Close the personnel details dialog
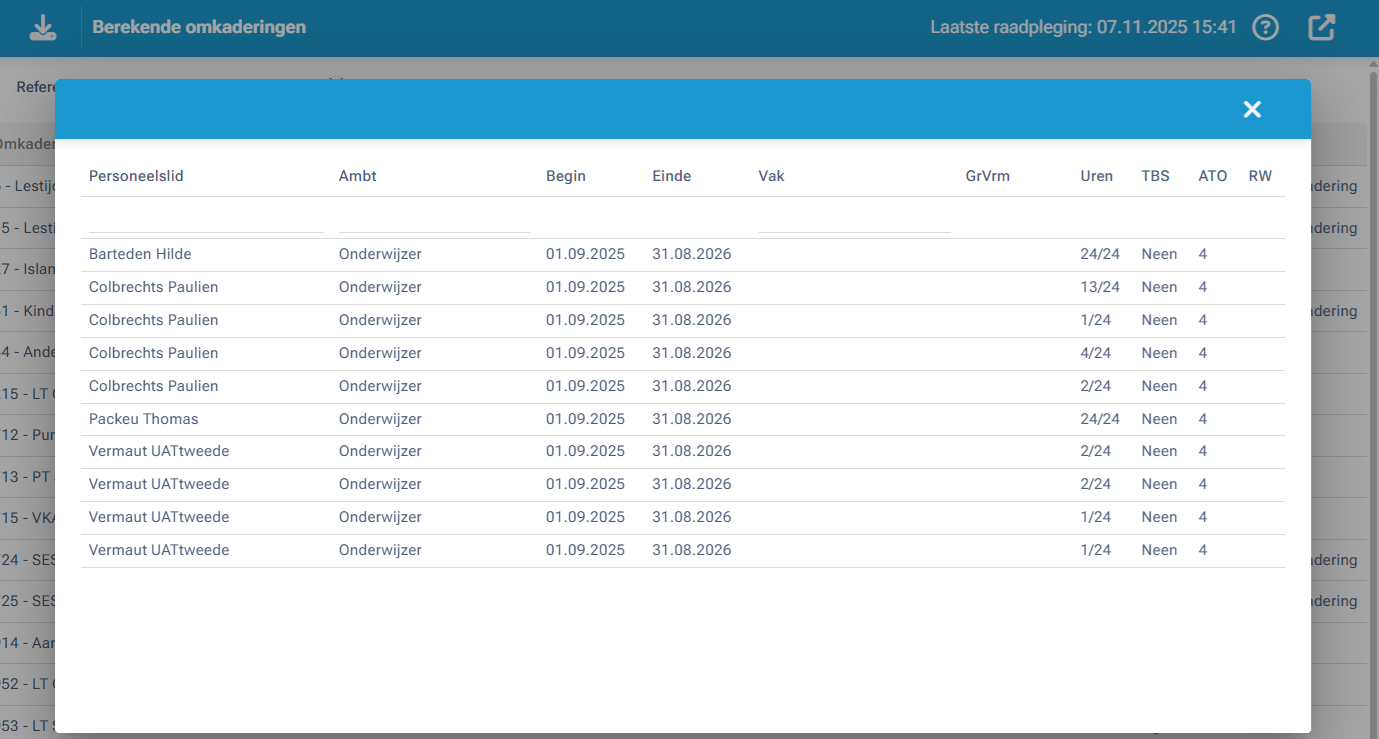The width and height of the screenshot is (1379, 739). [1252, 109]
